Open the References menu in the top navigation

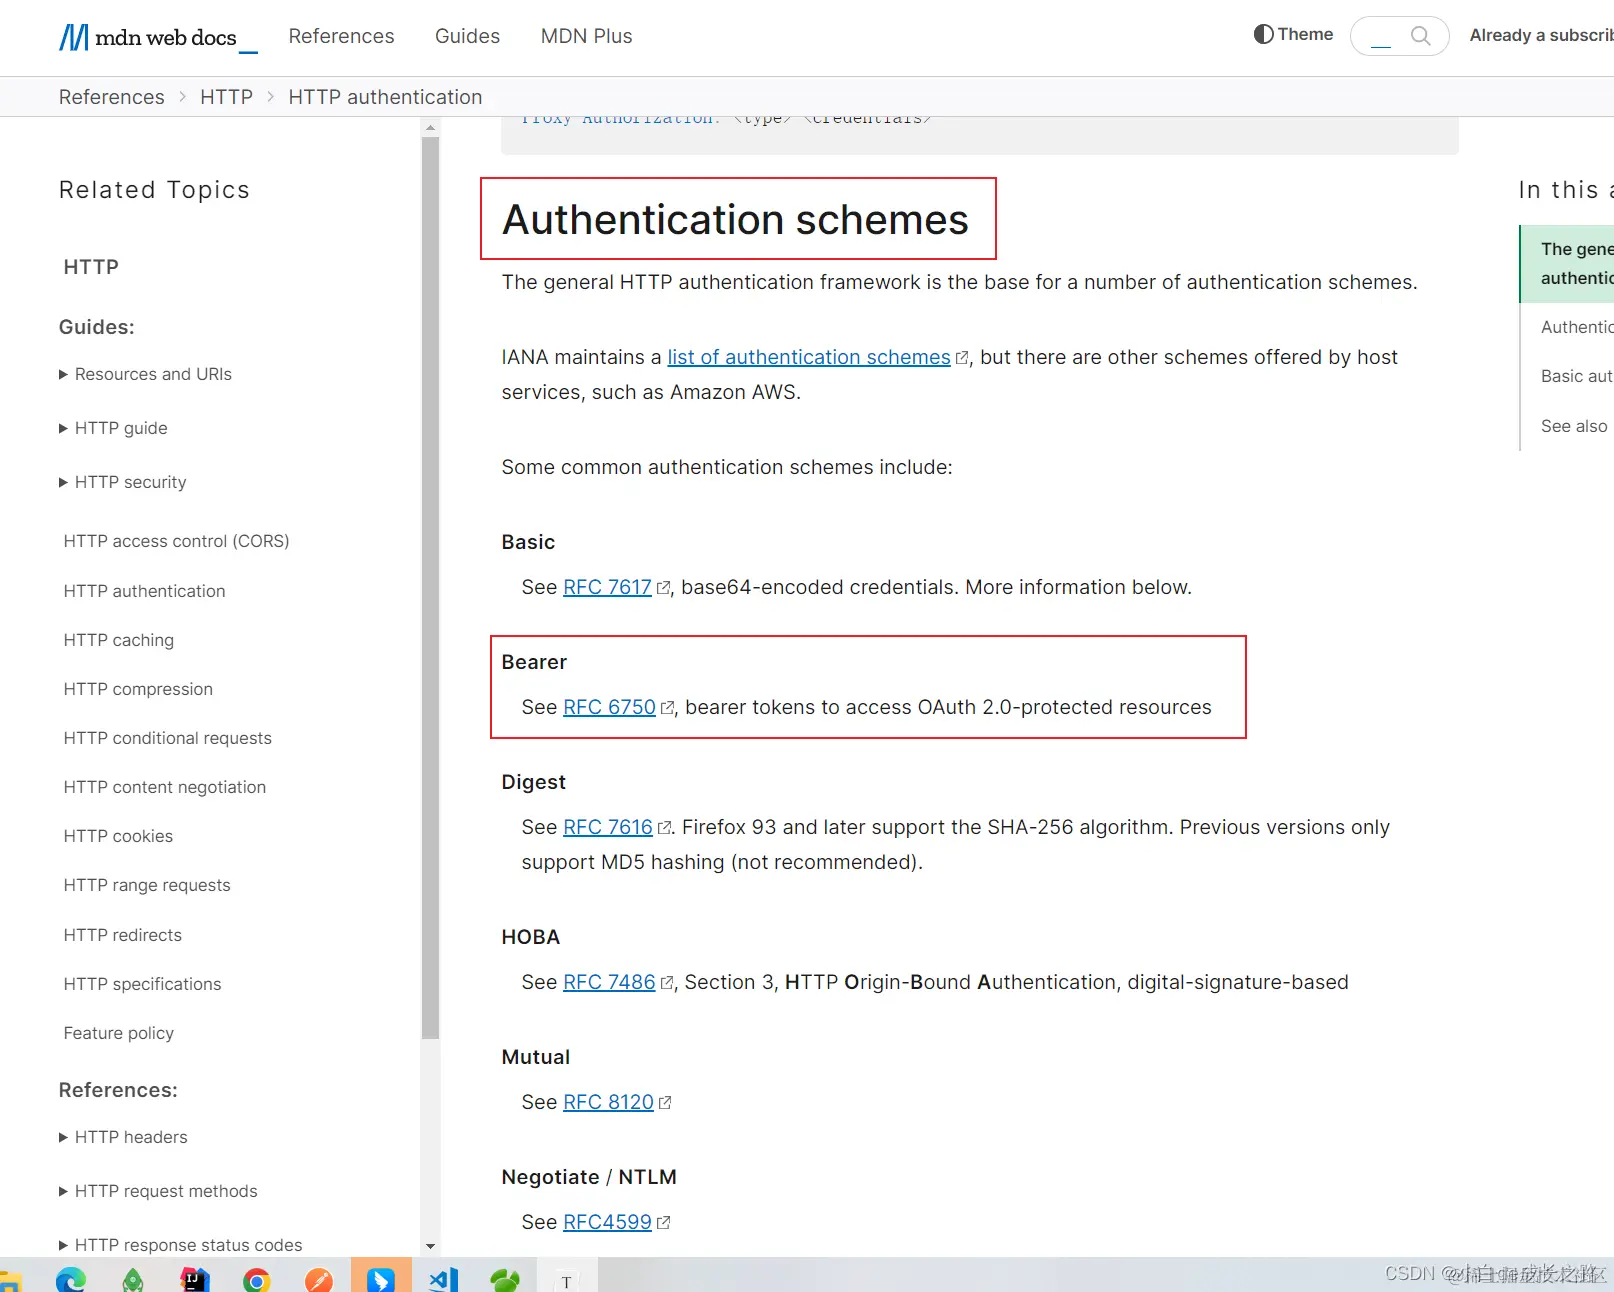click(341, 36)
